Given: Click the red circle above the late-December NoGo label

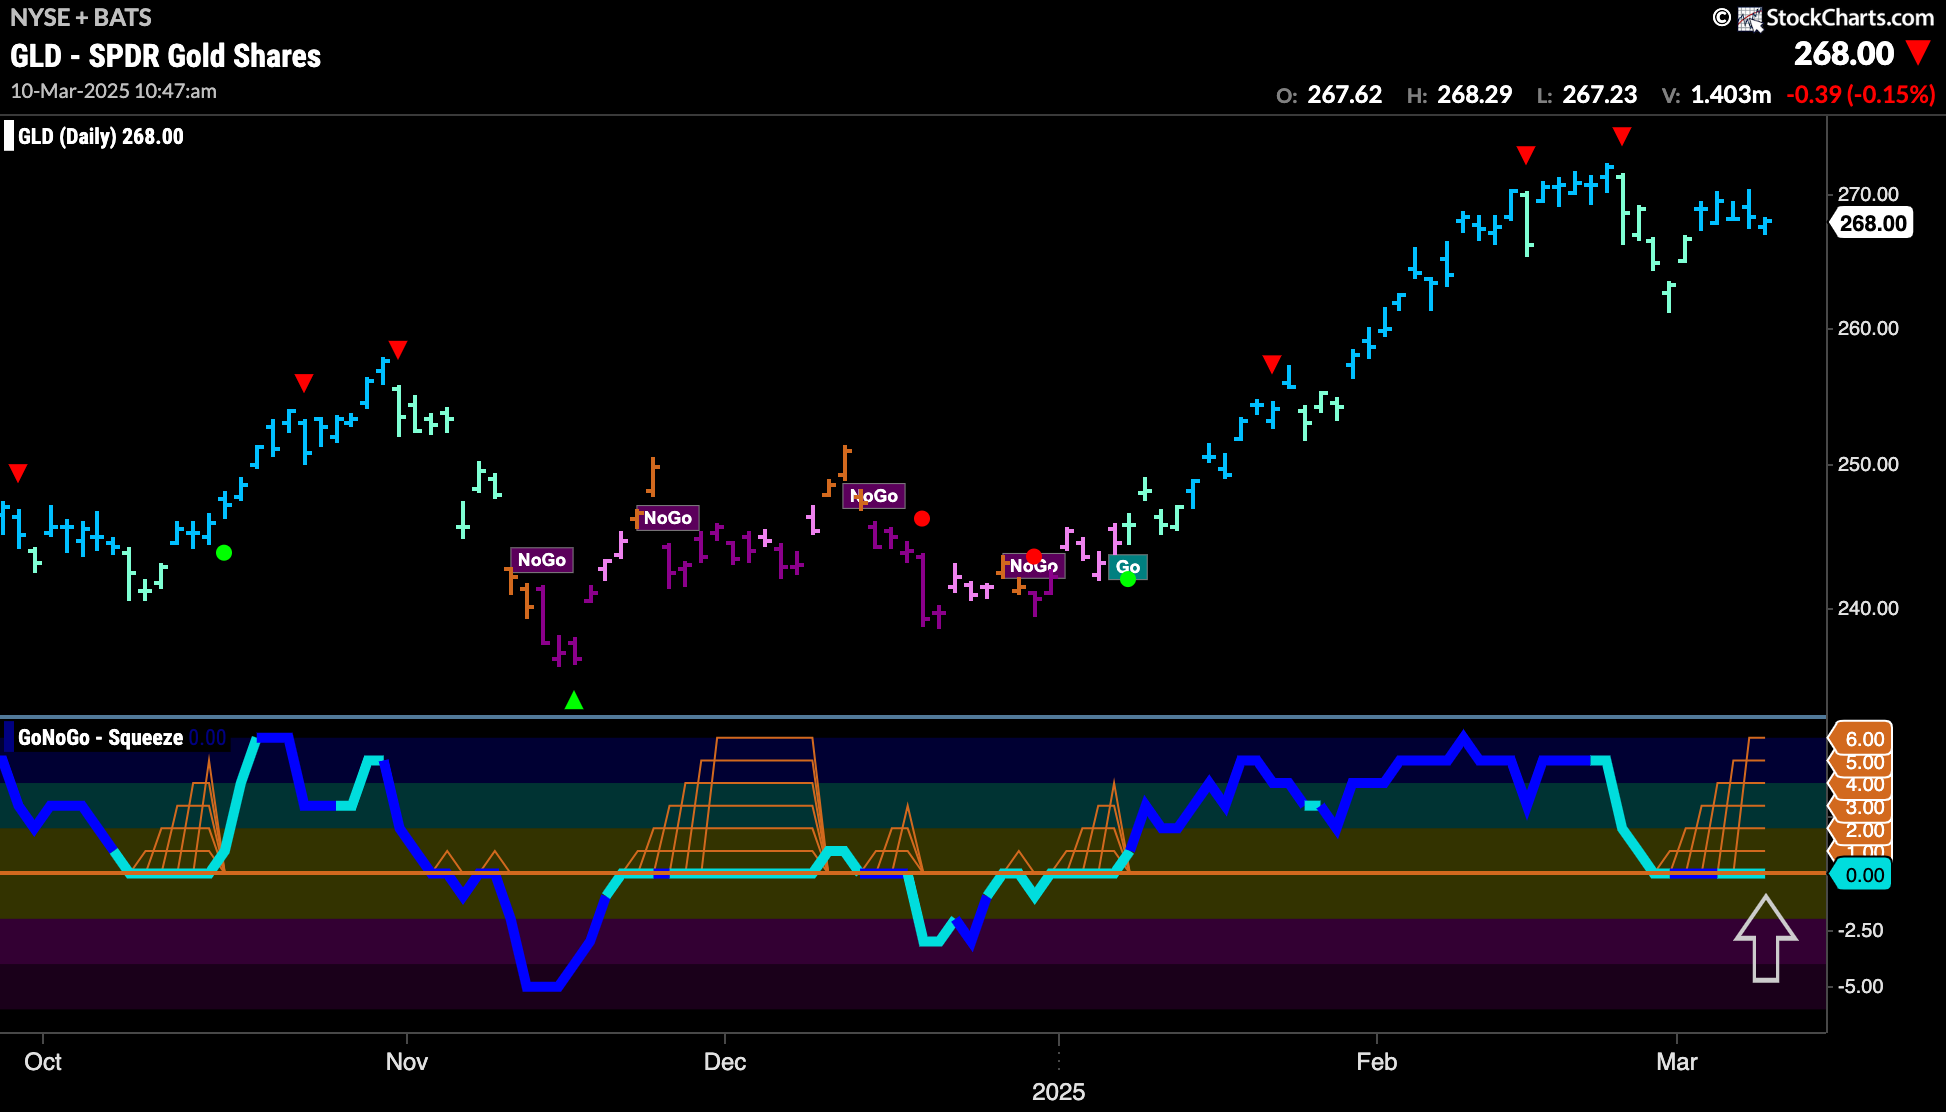Looking at the screenshot, I should point(1034,556).
